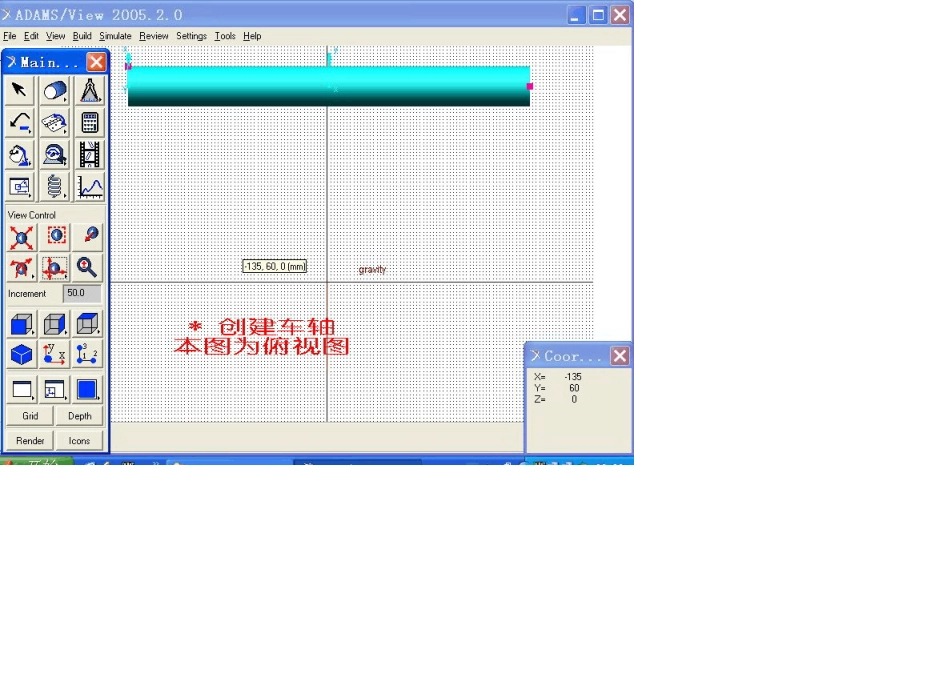Viewport: 950px width, 697px height.
Task: Open the File menu
Action: 10,36
